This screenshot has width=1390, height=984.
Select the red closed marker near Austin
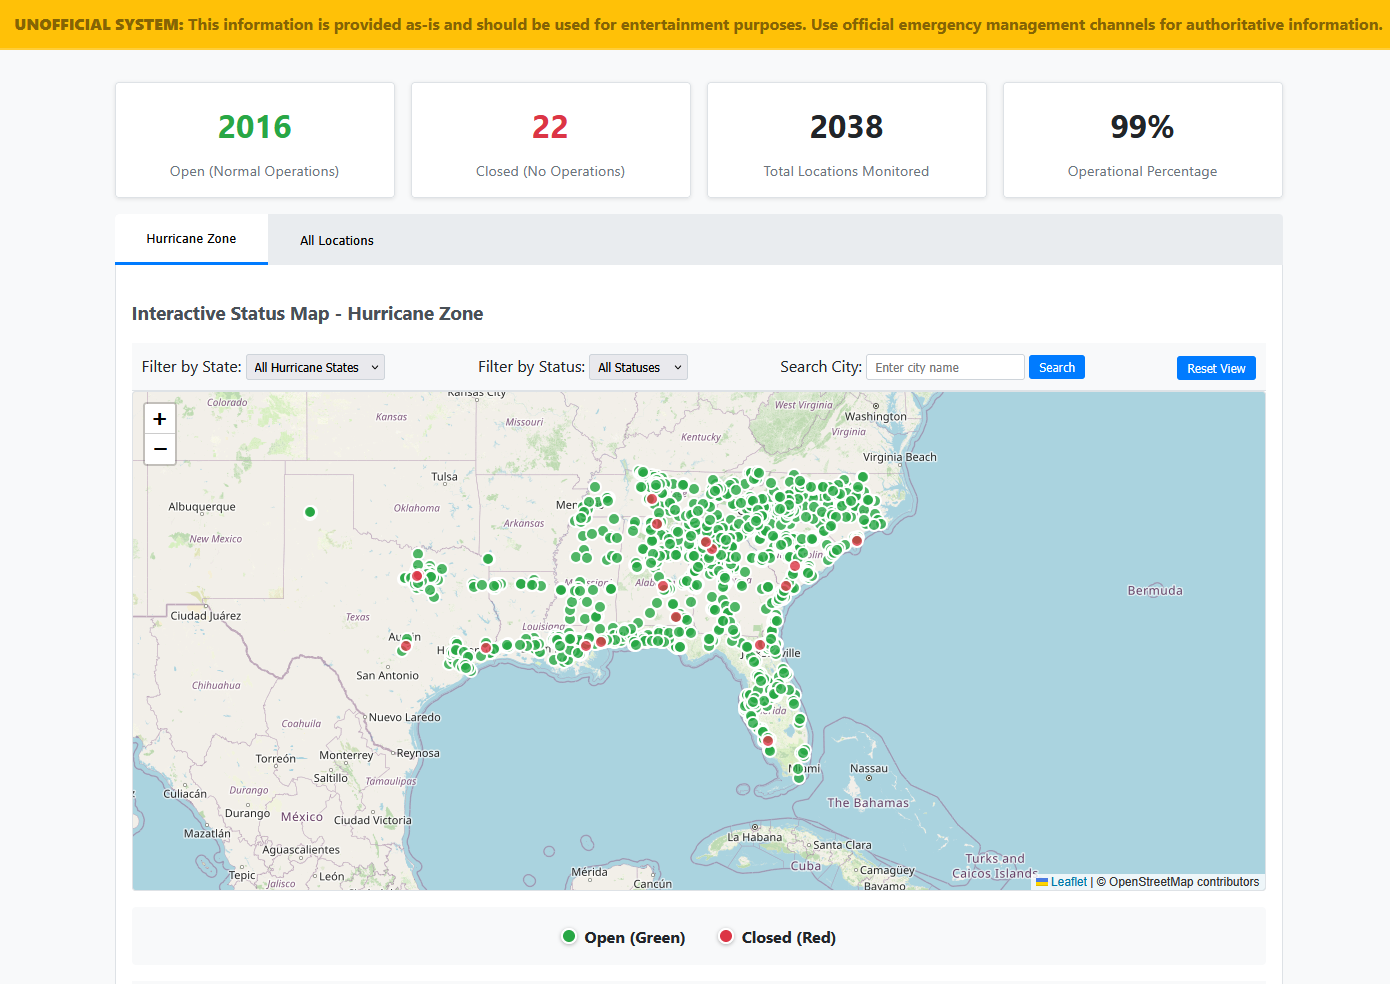click(x=406, y=646)
